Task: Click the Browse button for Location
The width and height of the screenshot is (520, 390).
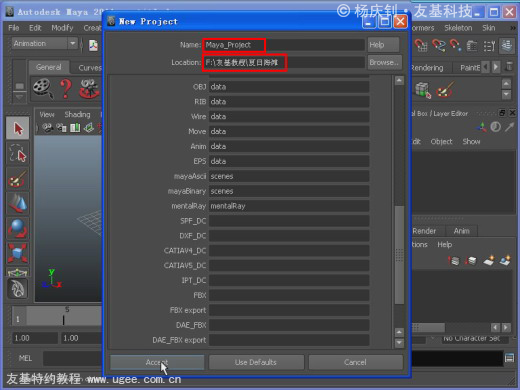Action: (x=384, y=62)
